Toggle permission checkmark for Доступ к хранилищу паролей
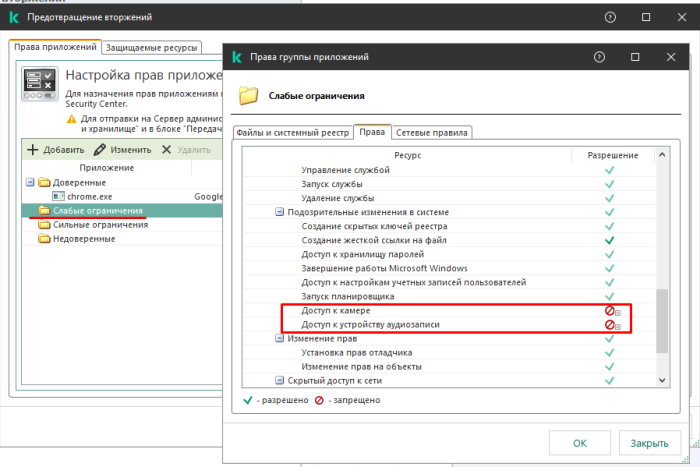Viewport: 700px width, 467px height. click(608, 255)
